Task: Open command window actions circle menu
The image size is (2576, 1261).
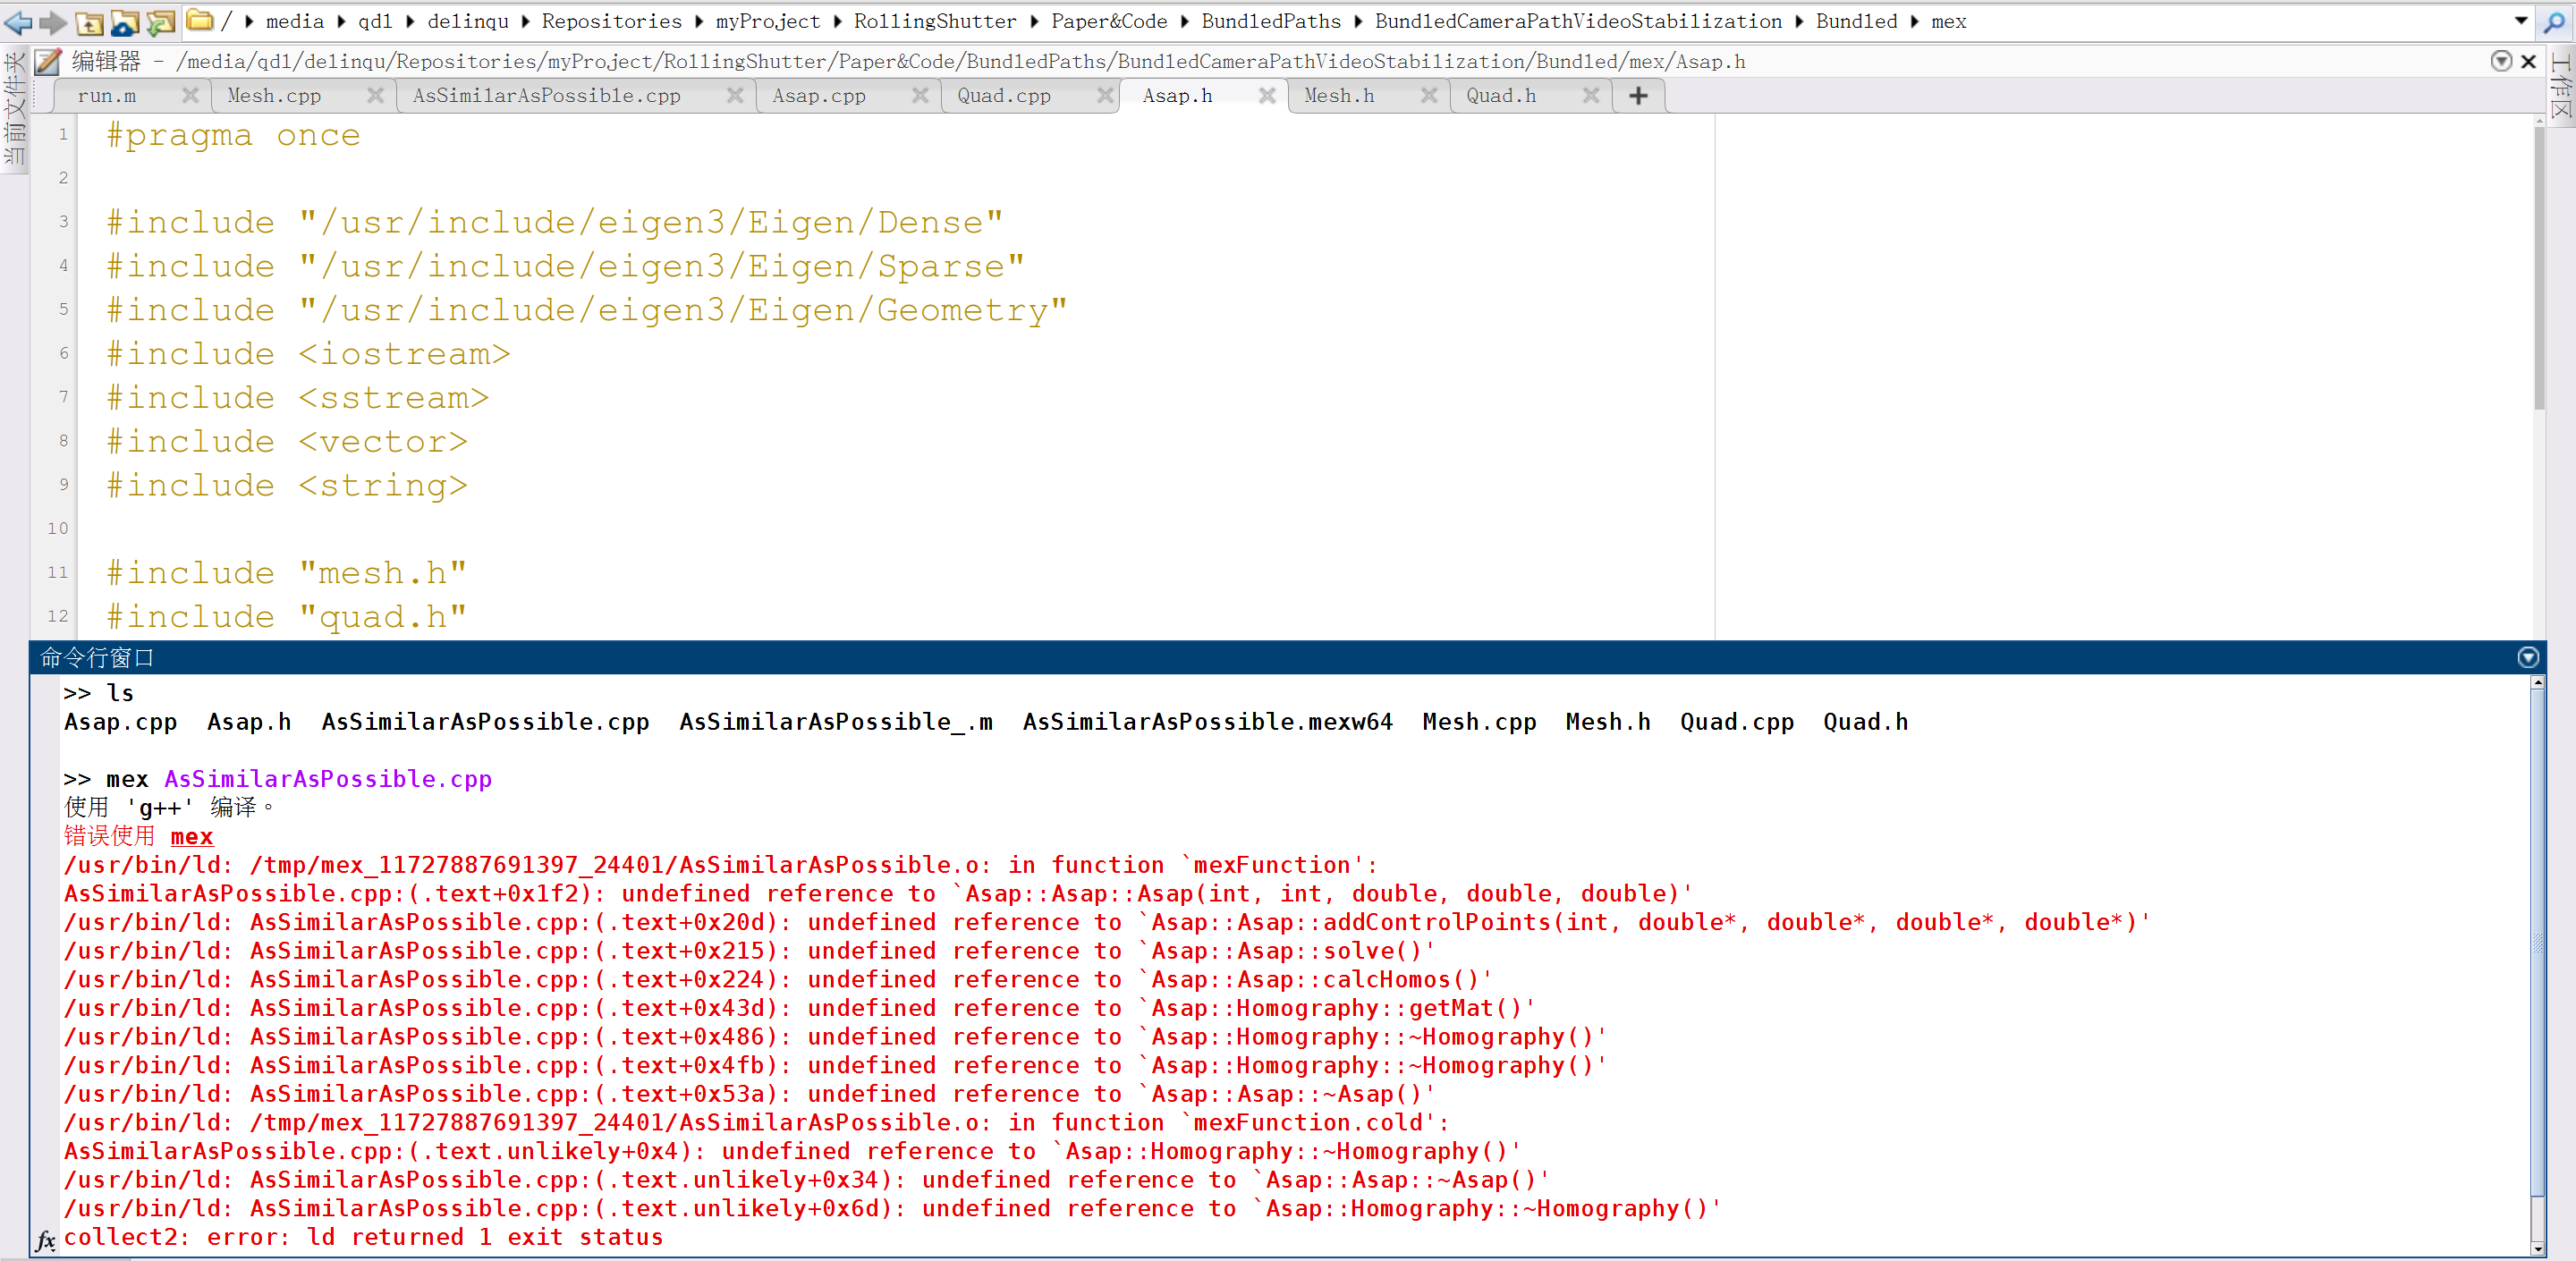Action: [2528, 657]
